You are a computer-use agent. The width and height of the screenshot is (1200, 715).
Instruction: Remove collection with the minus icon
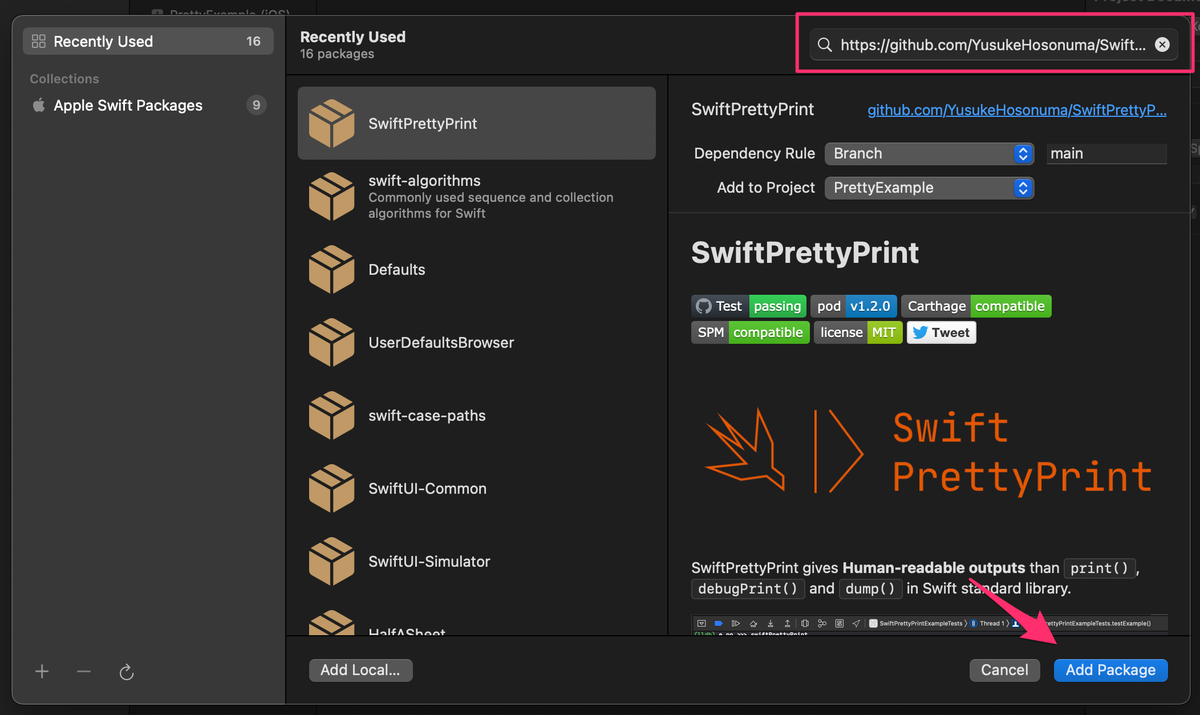click(84, 672)
